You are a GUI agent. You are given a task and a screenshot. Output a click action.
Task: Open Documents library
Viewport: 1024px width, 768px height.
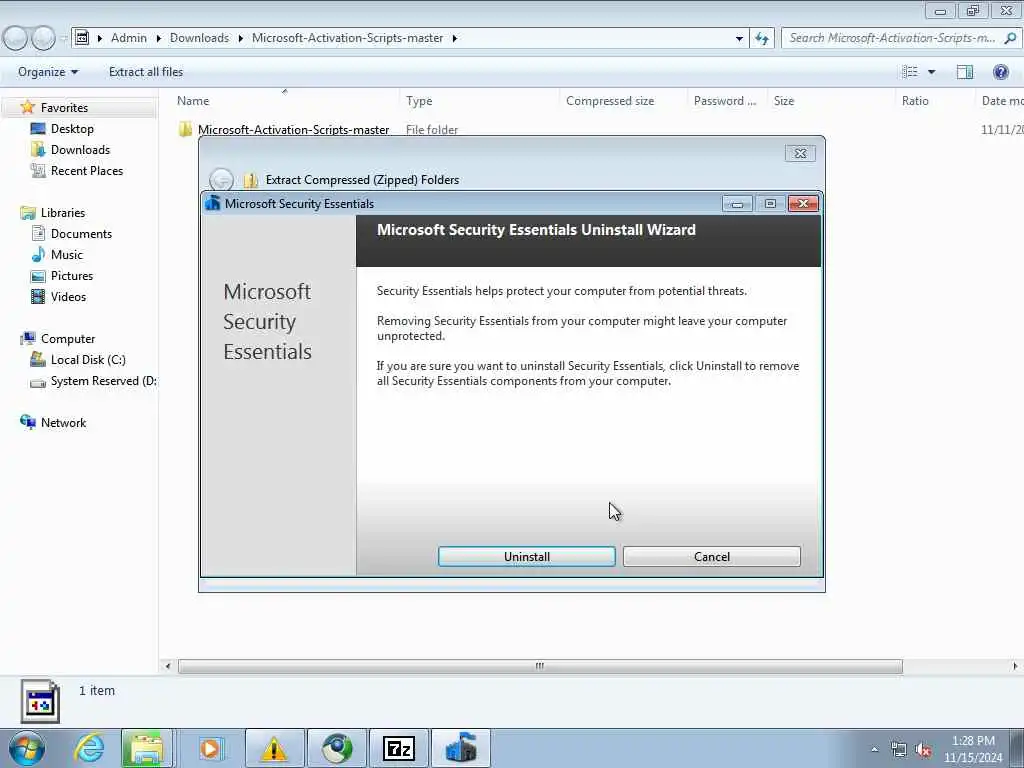pyautogui.click(x=81, y=233)
